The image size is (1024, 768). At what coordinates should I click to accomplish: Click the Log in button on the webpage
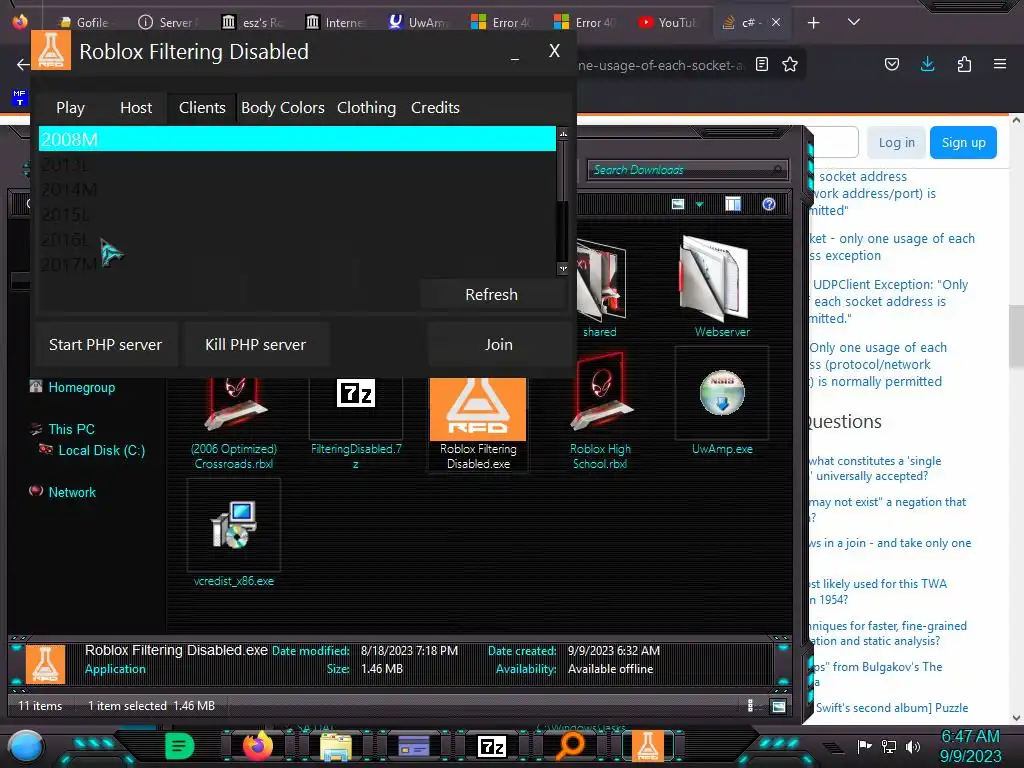tap(897, 142)
